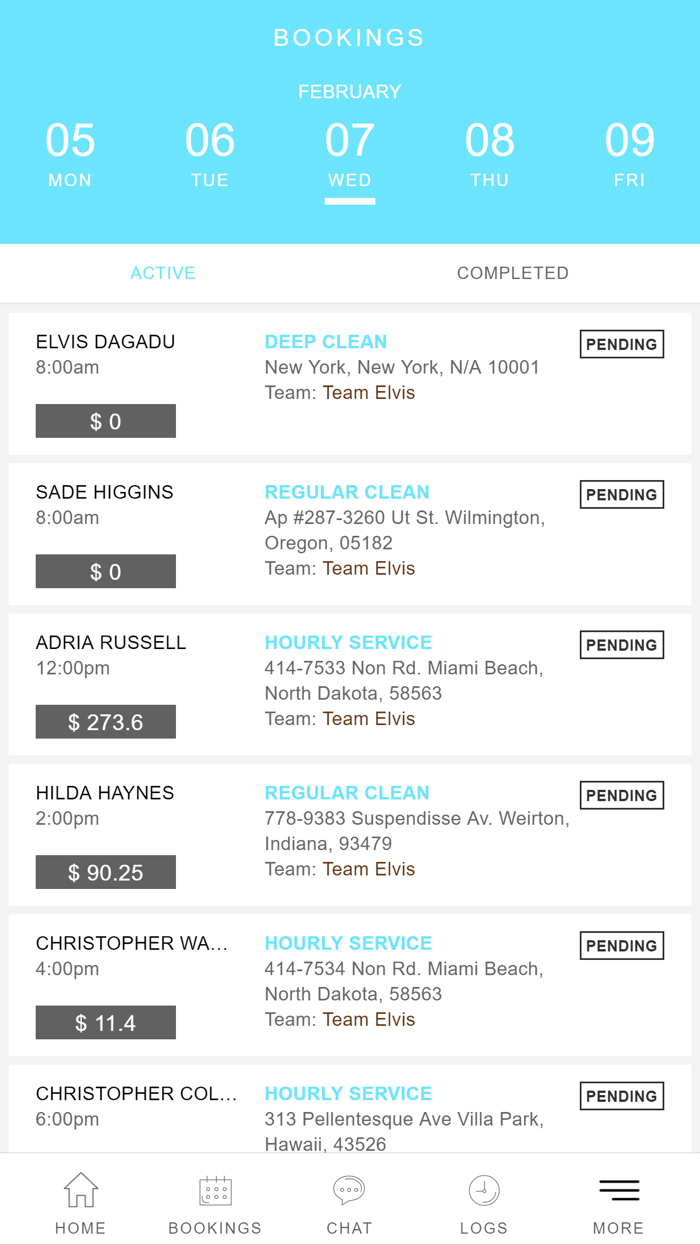Click Team Elvis link on Hilda Haynes booking

click(x=368, y=869)
